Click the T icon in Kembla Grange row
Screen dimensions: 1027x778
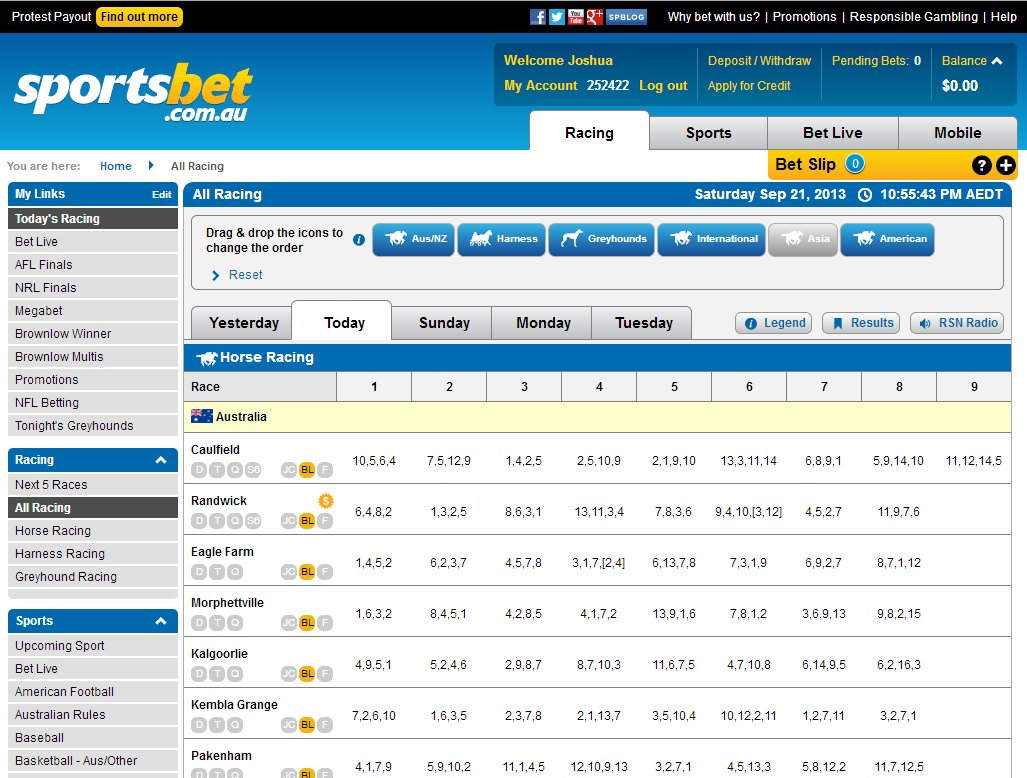coord(217,725)
